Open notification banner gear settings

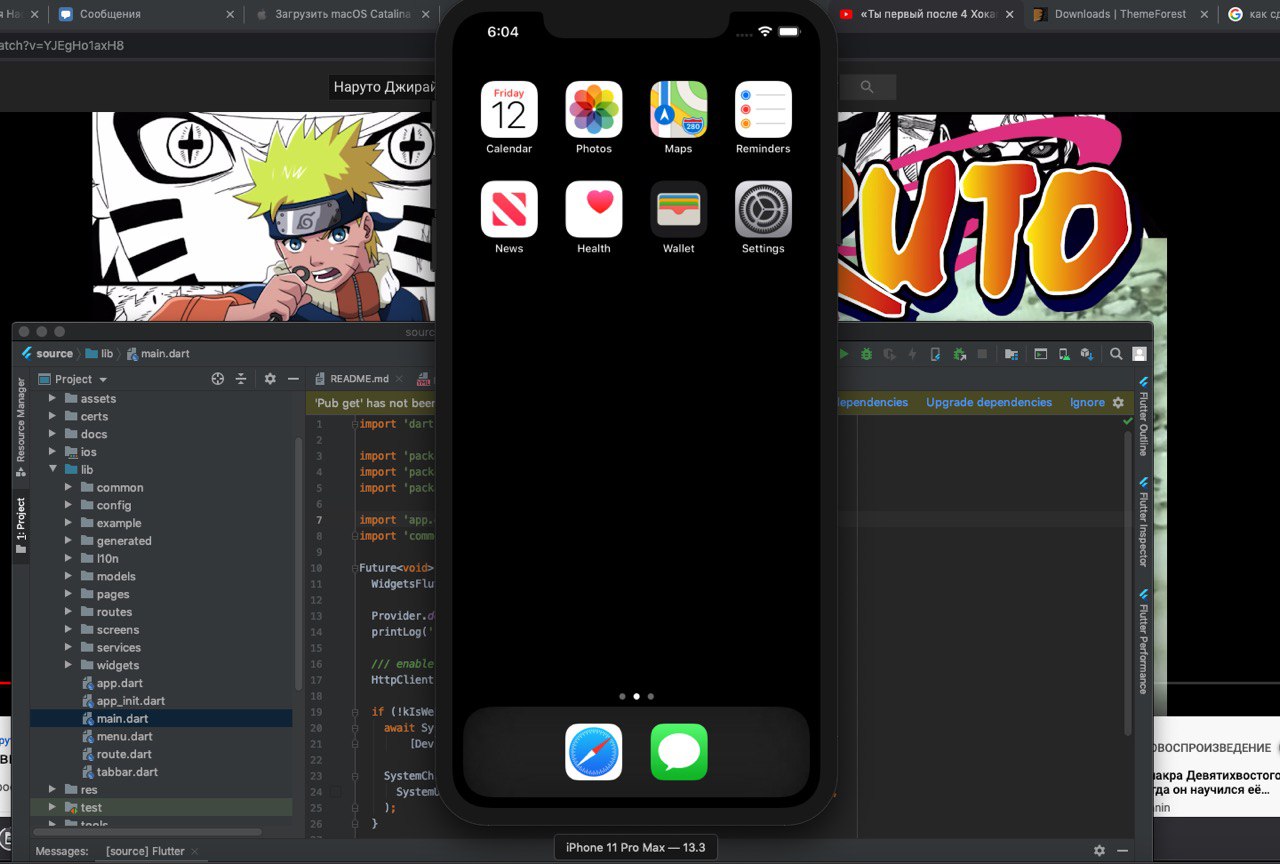click(1118, 402)
